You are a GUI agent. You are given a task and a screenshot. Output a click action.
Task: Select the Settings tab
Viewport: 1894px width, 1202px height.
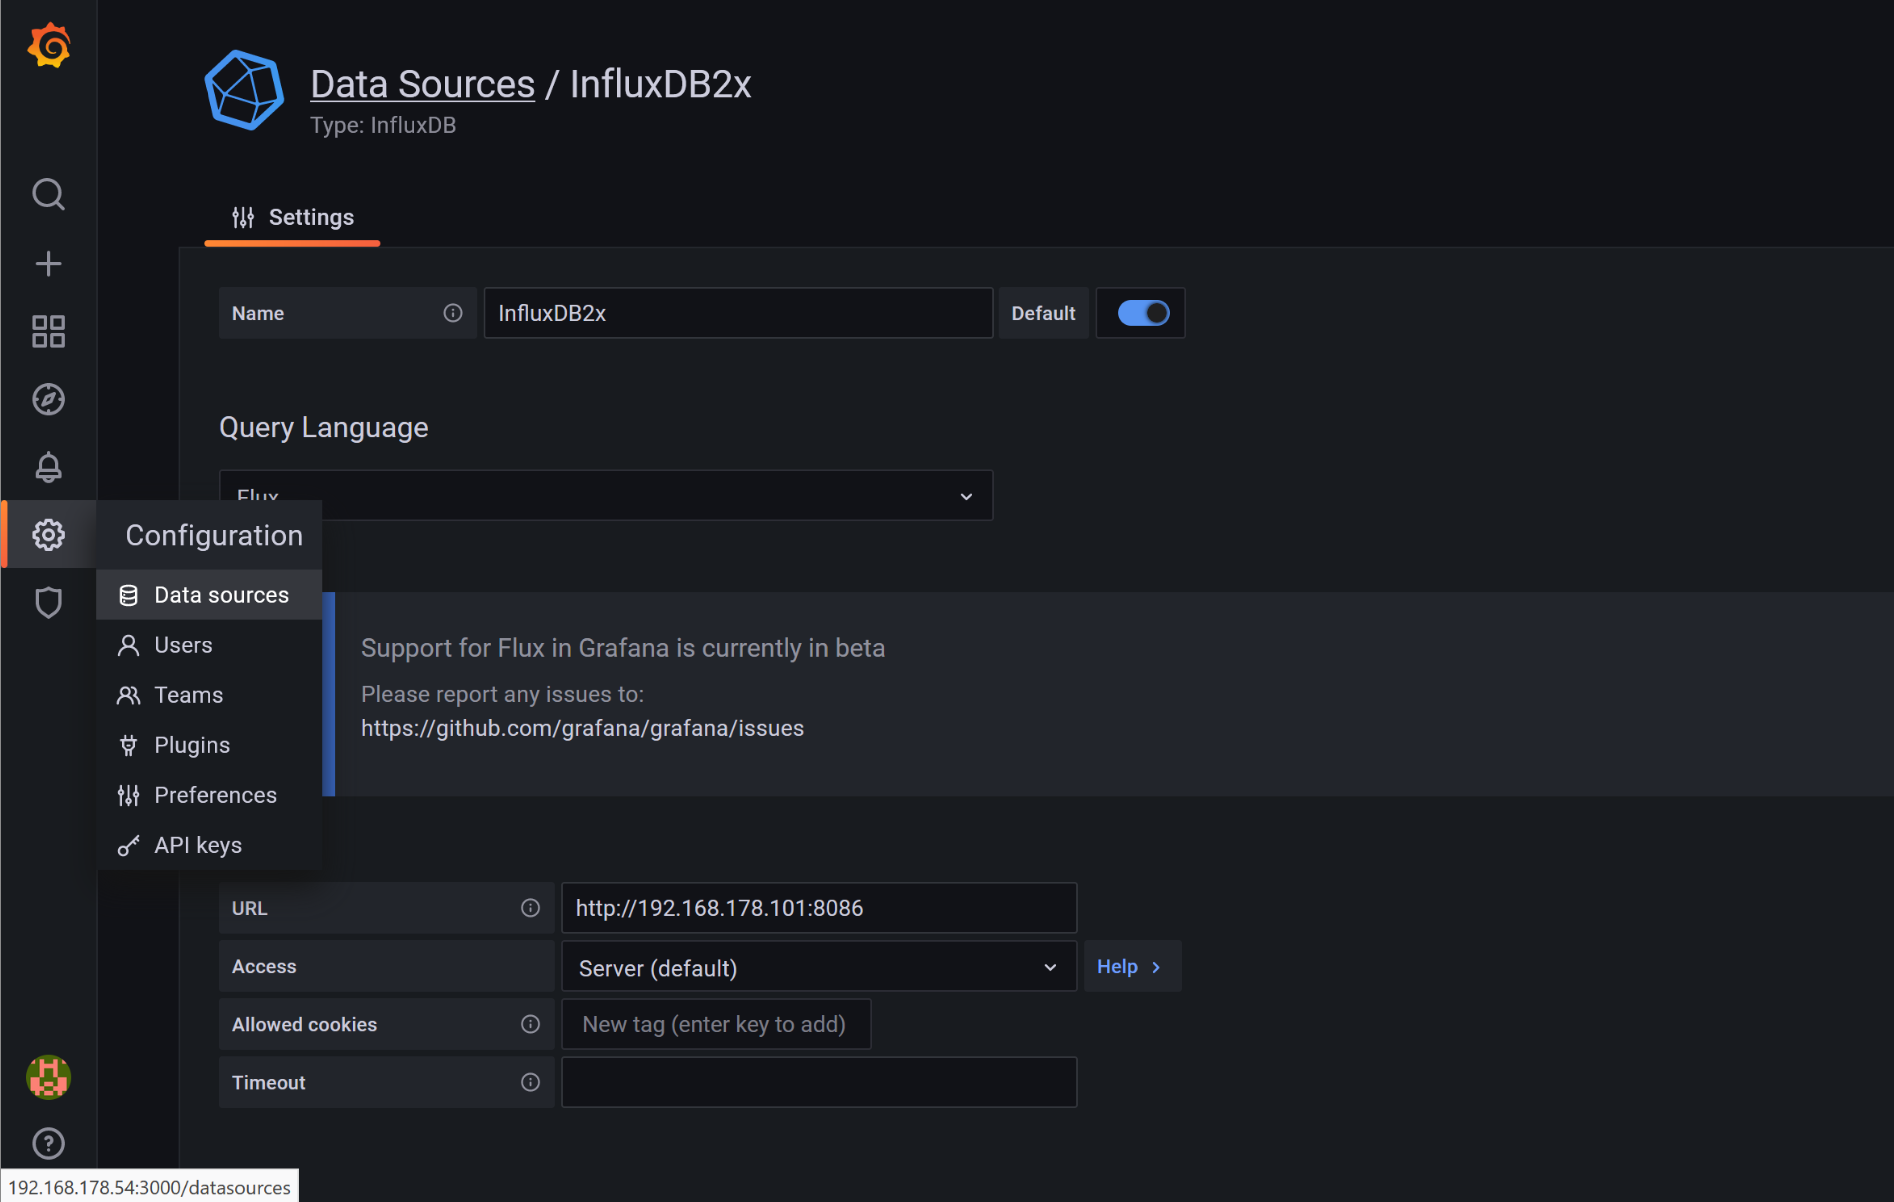(292, 217)
